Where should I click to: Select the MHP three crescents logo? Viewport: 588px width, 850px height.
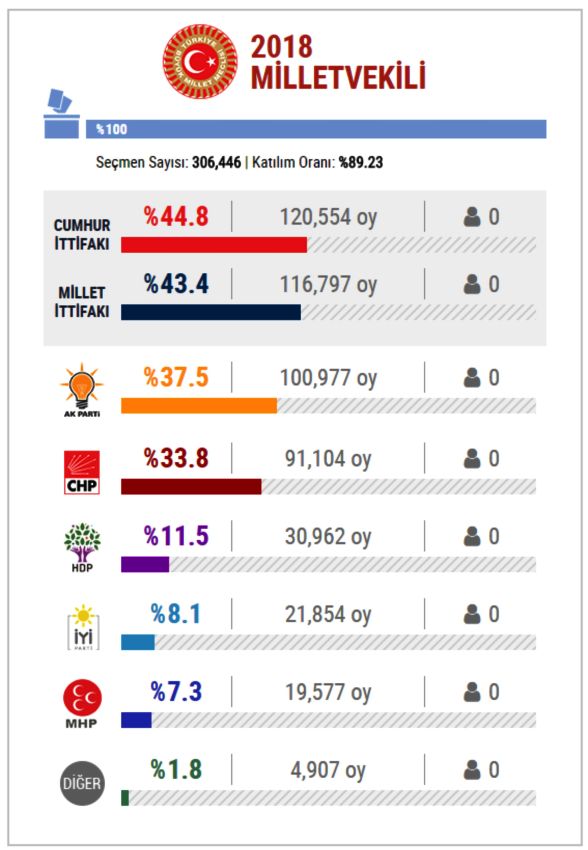coord(82,704)
